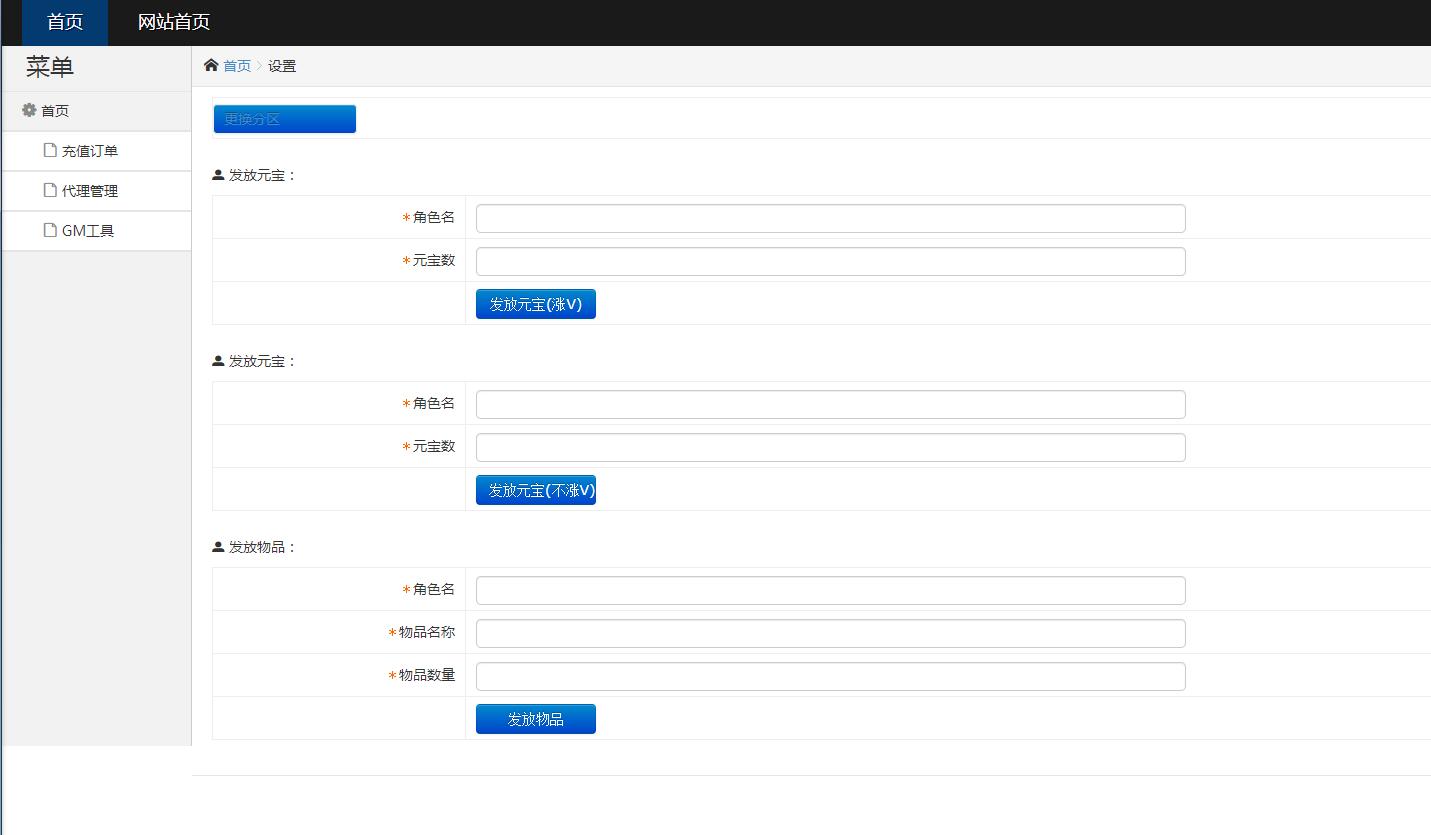Focus the 物品数量 input field

(x=830, y=676)
